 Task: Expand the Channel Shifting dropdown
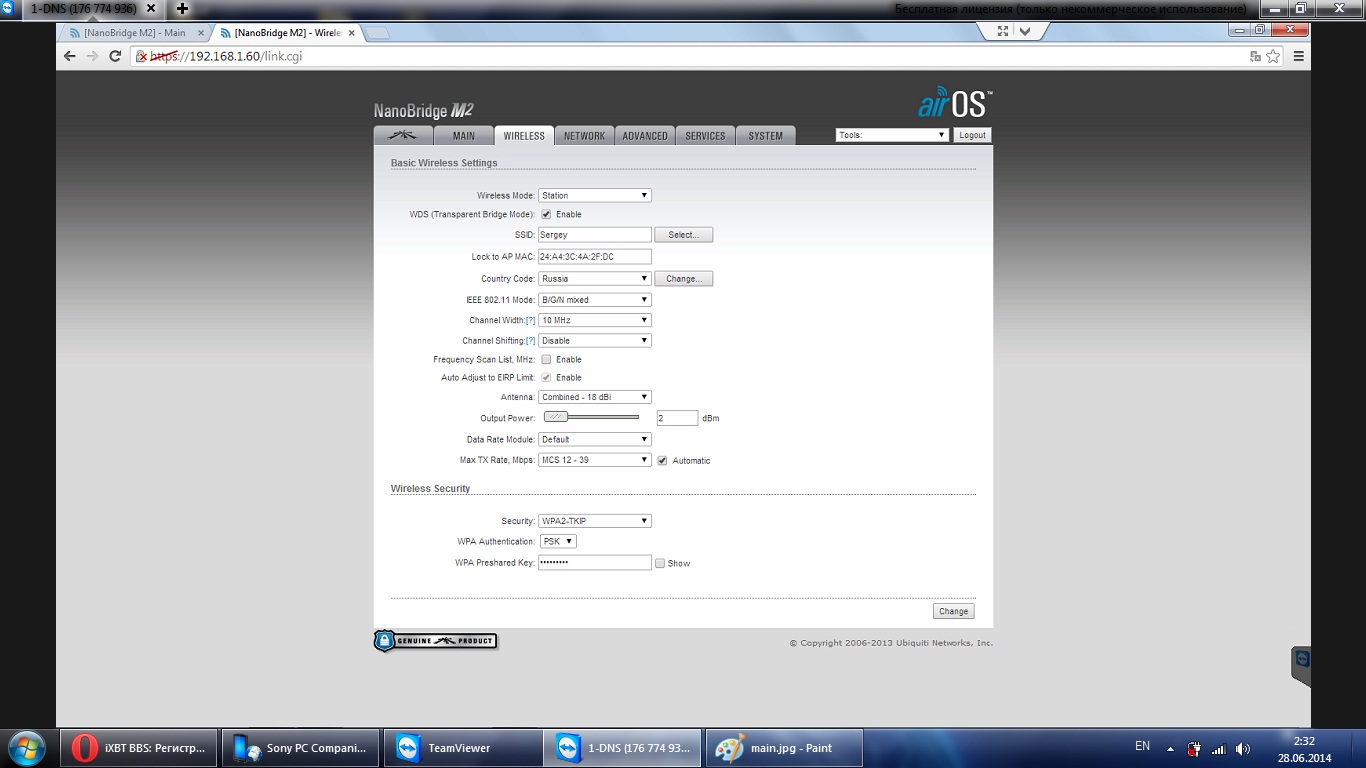point(595,341)
